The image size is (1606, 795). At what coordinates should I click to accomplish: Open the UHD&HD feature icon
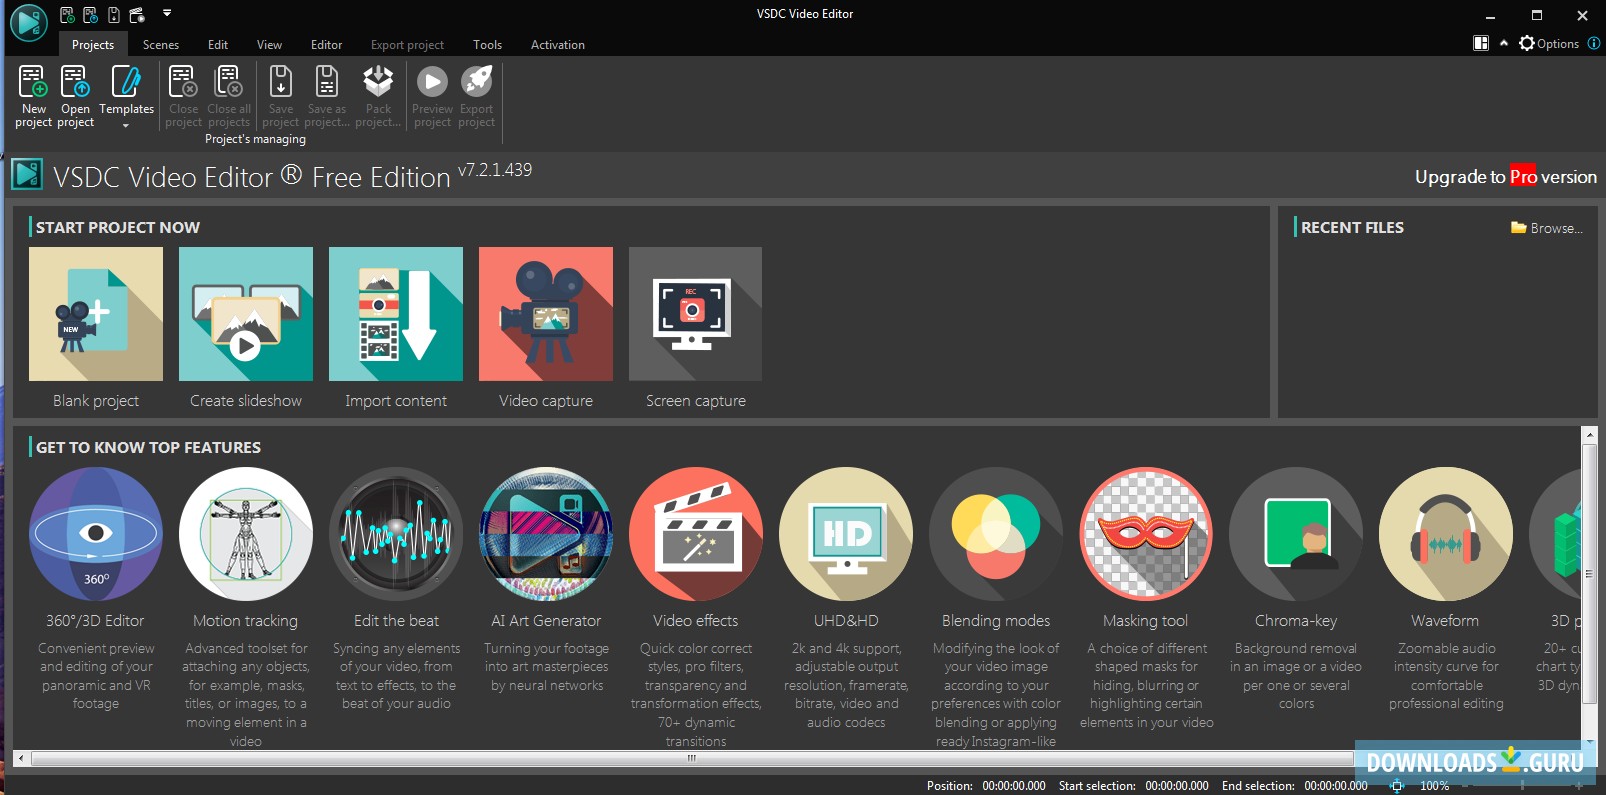click(x=846, y=534)
